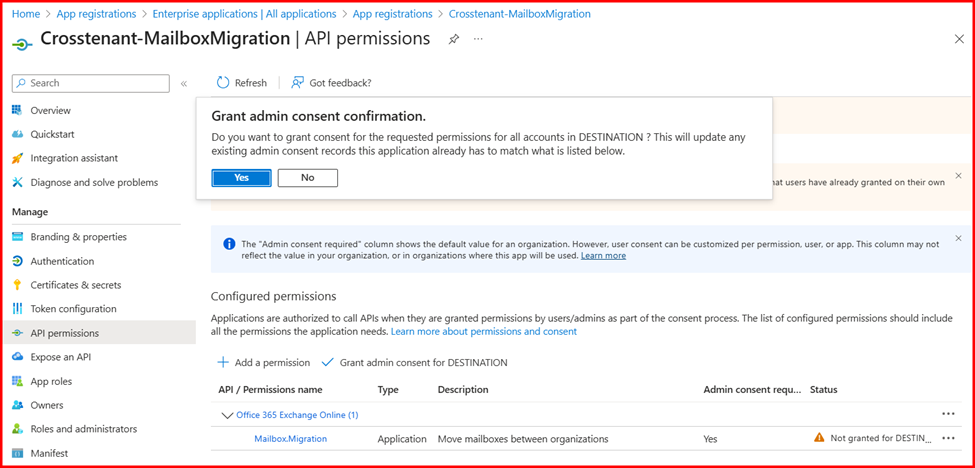Open the Mailbox.Migration permission link

(x=290, y=438)
